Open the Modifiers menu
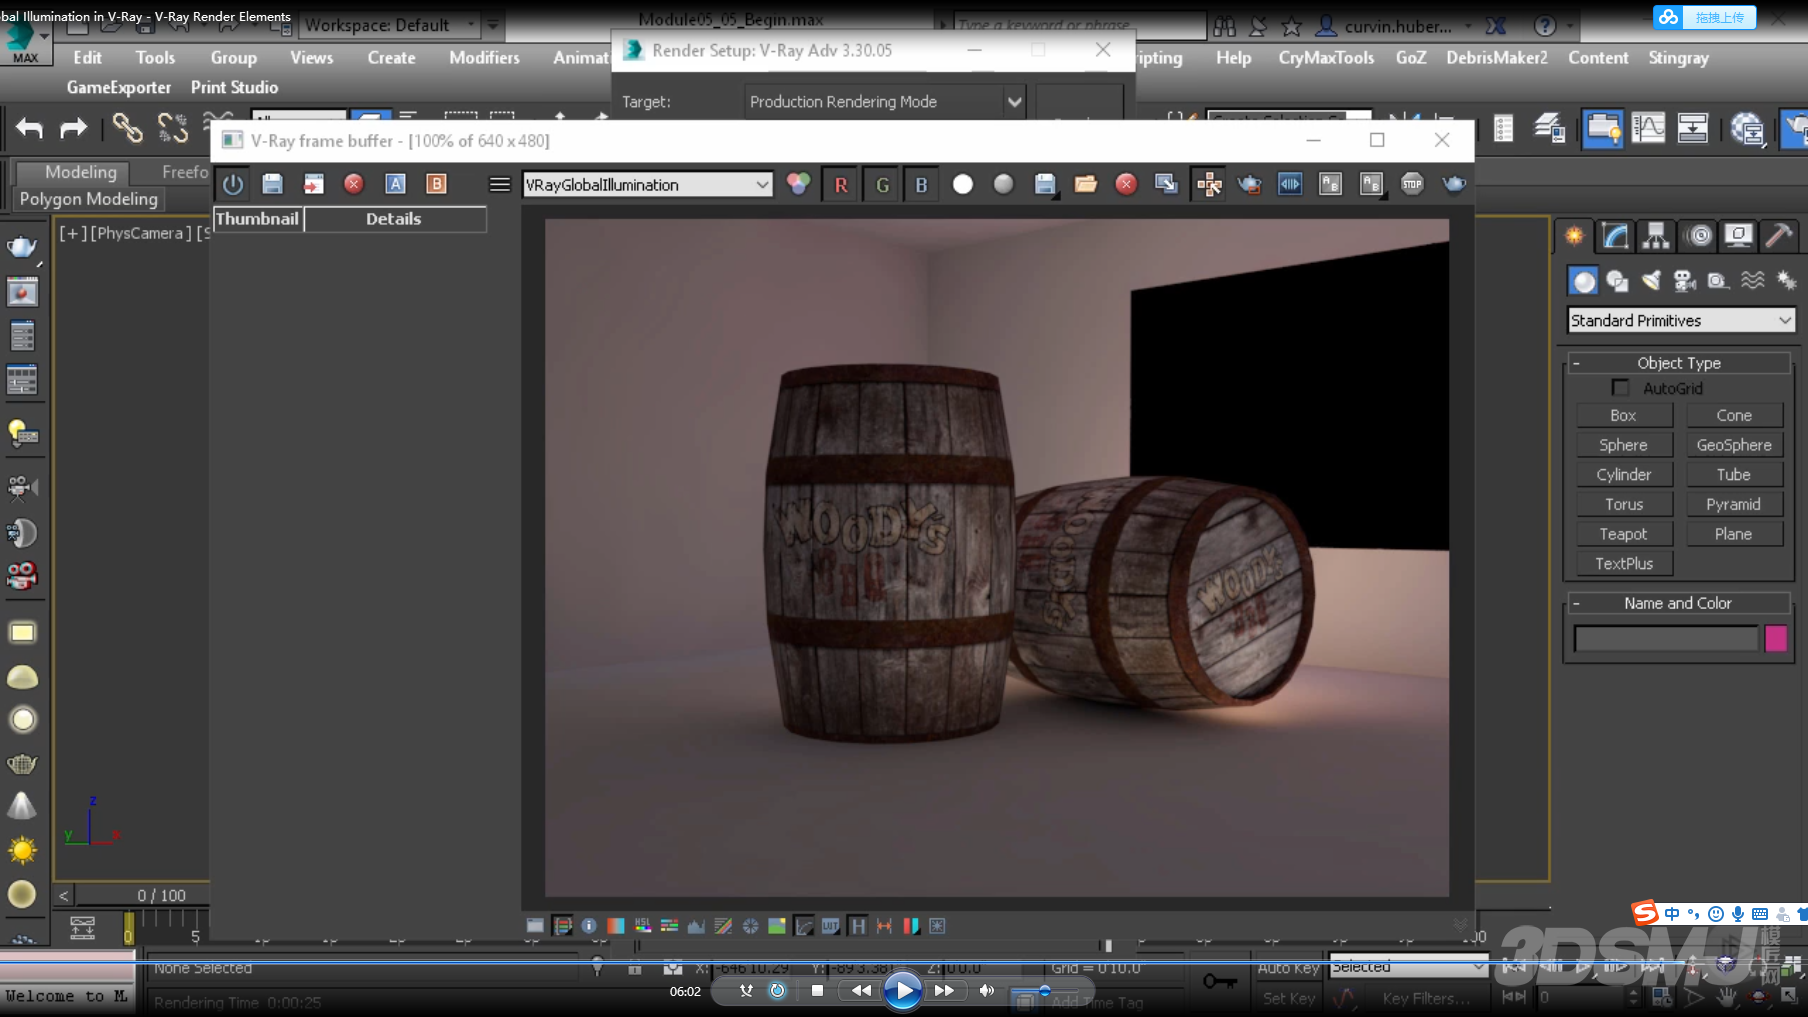Screen dimensions: 1808x1017 pos(484,58)
